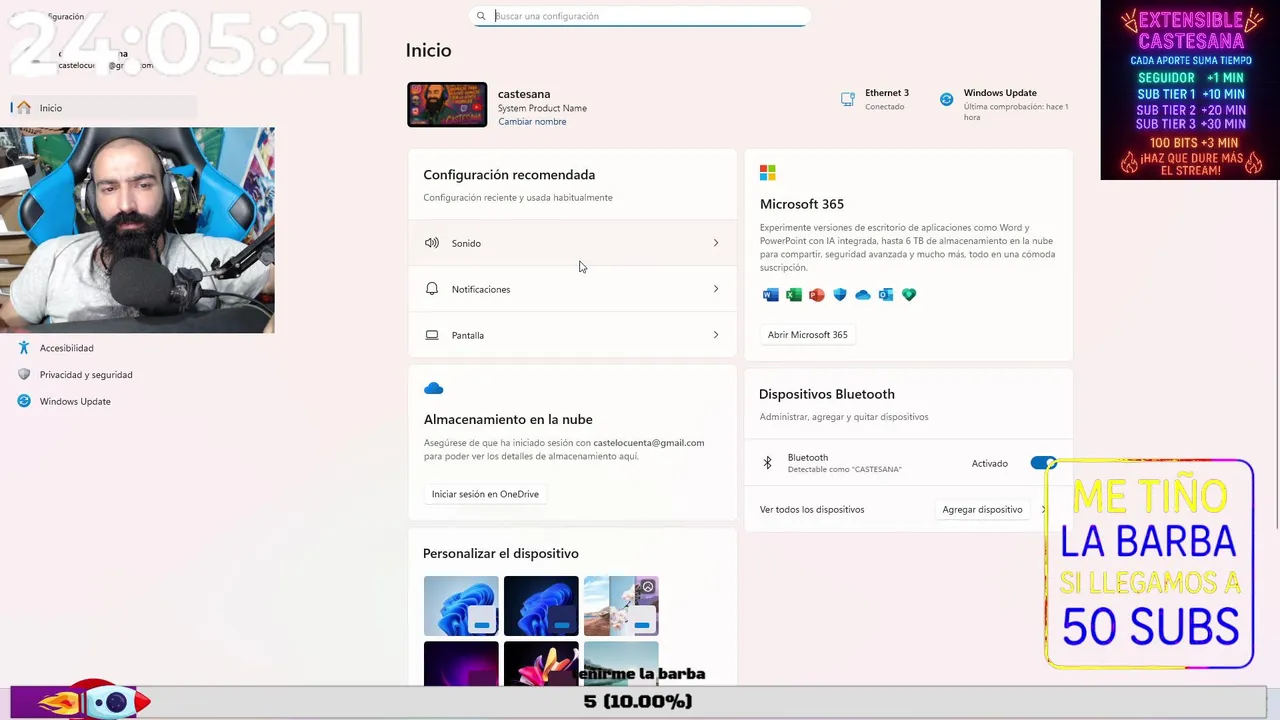Click the 'Cambiar nombre' link
The width and height of the screenshot is (1280, 720).
point(532,122)
